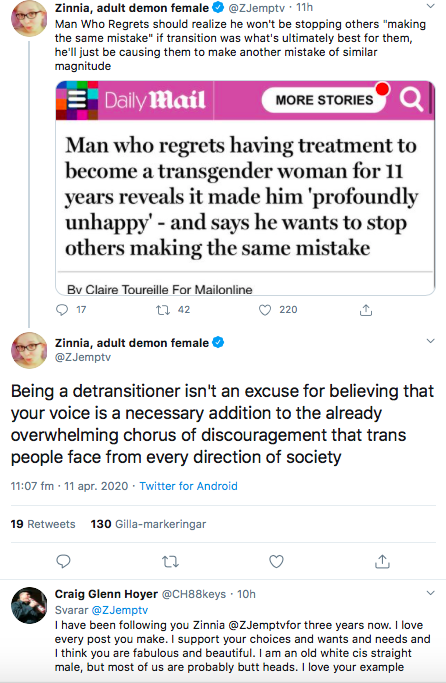
Task: Open the Twitter for Android link
Action: [188, 486]
